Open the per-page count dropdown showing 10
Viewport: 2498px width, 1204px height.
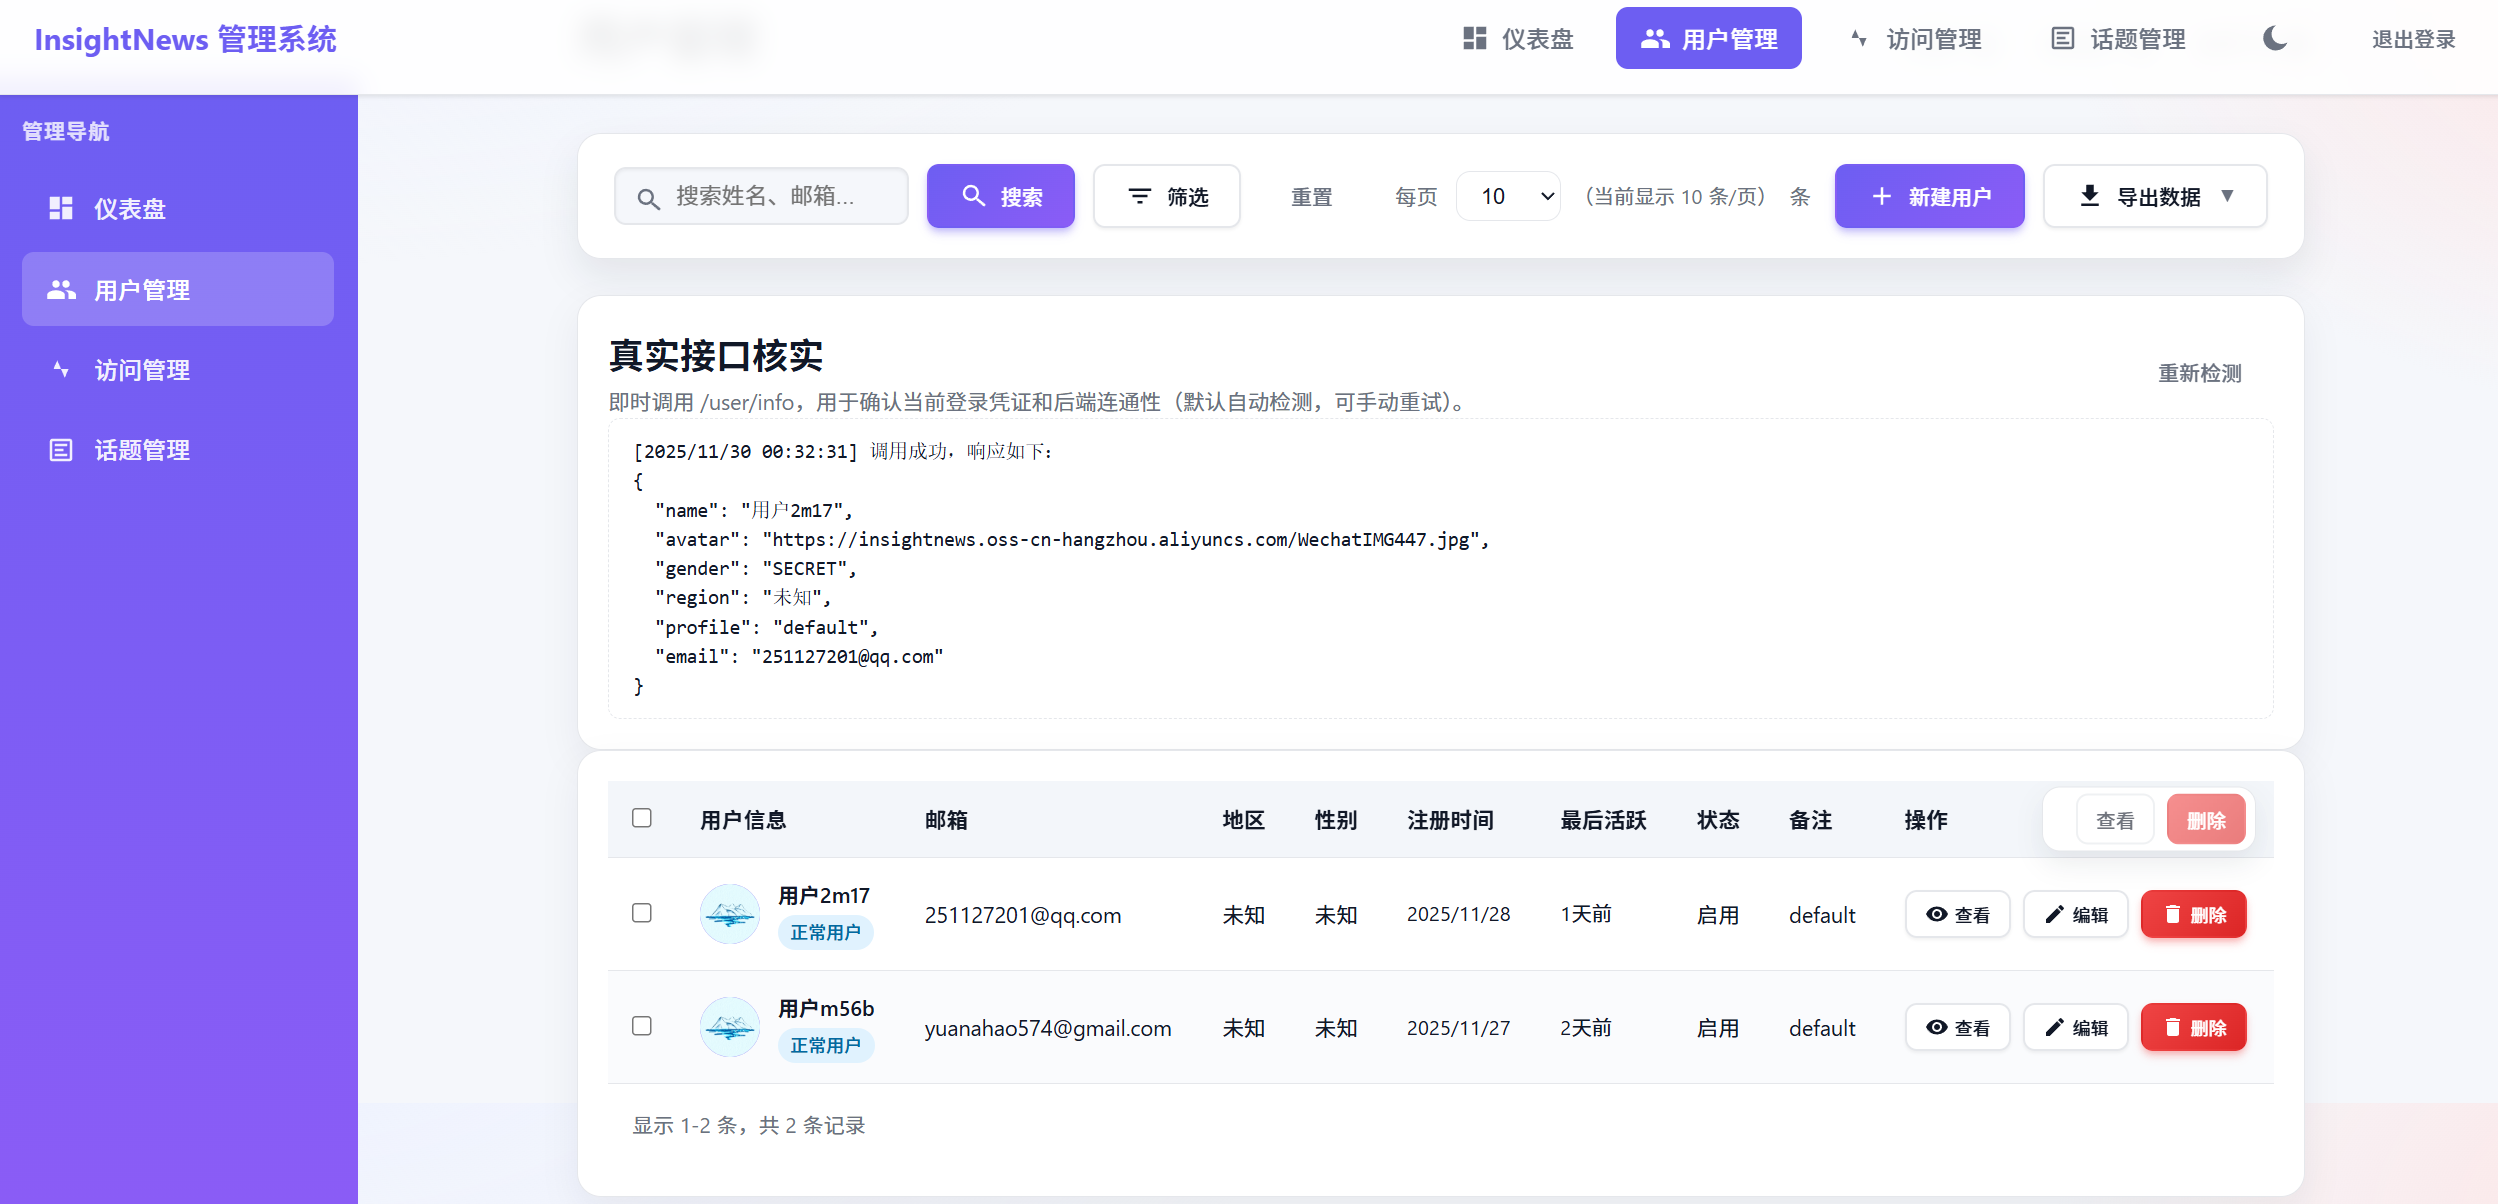1508,196
